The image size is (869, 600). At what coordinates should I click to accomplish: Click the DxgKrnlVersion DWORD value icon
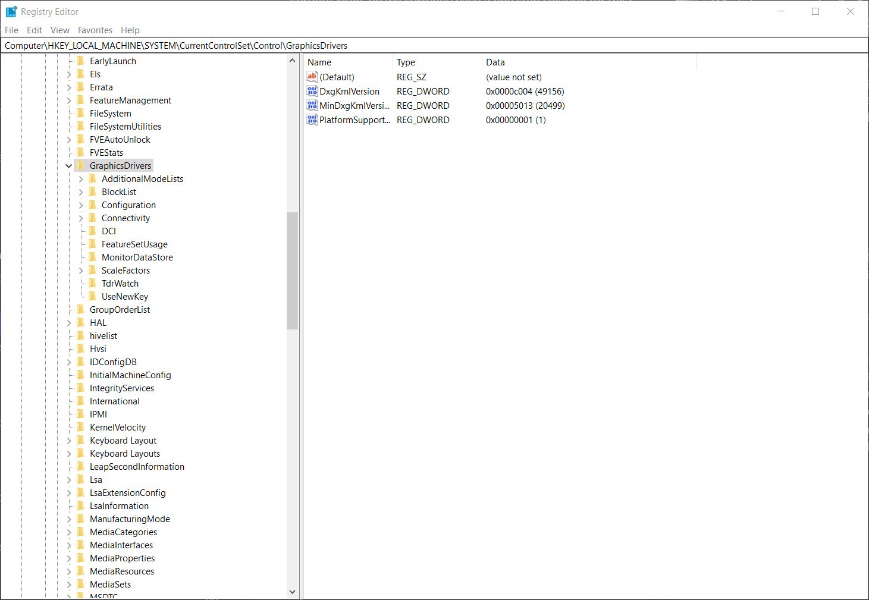[312, 91]
